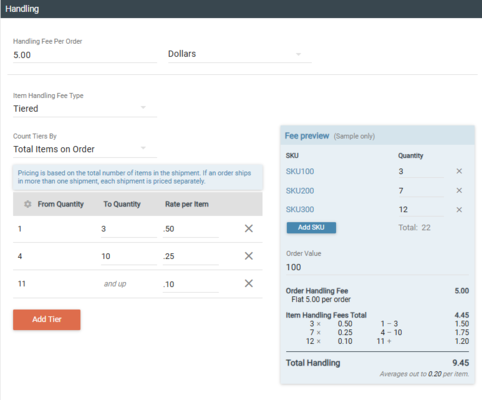Click the Add Tier button

[47, 319]
